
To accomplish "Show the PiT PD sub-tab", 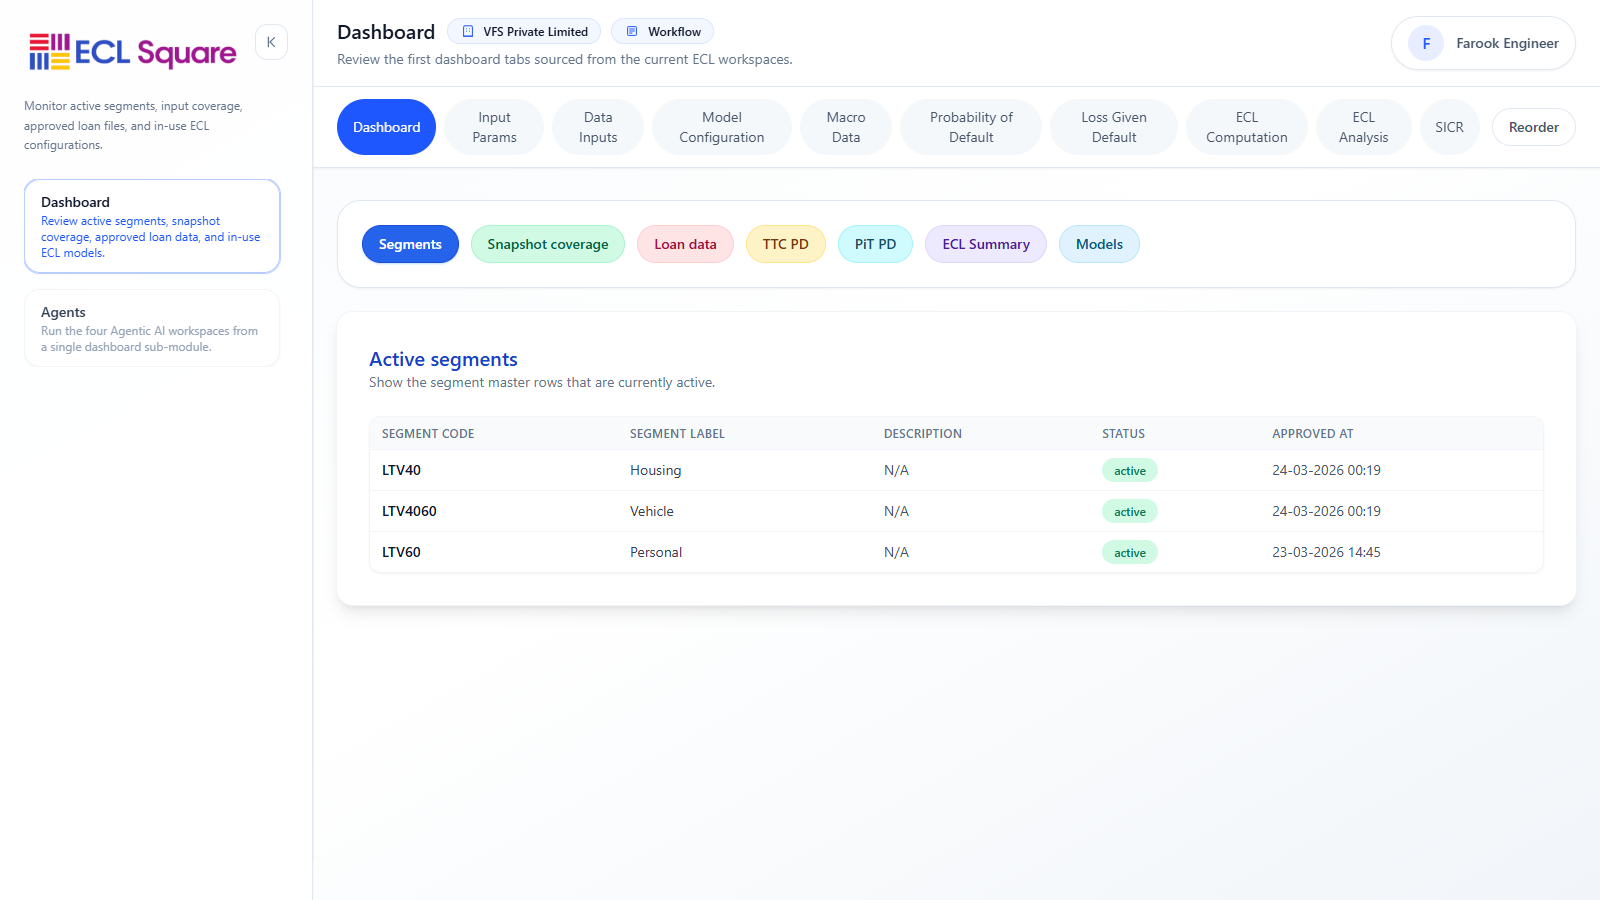I will pos(875,244).
